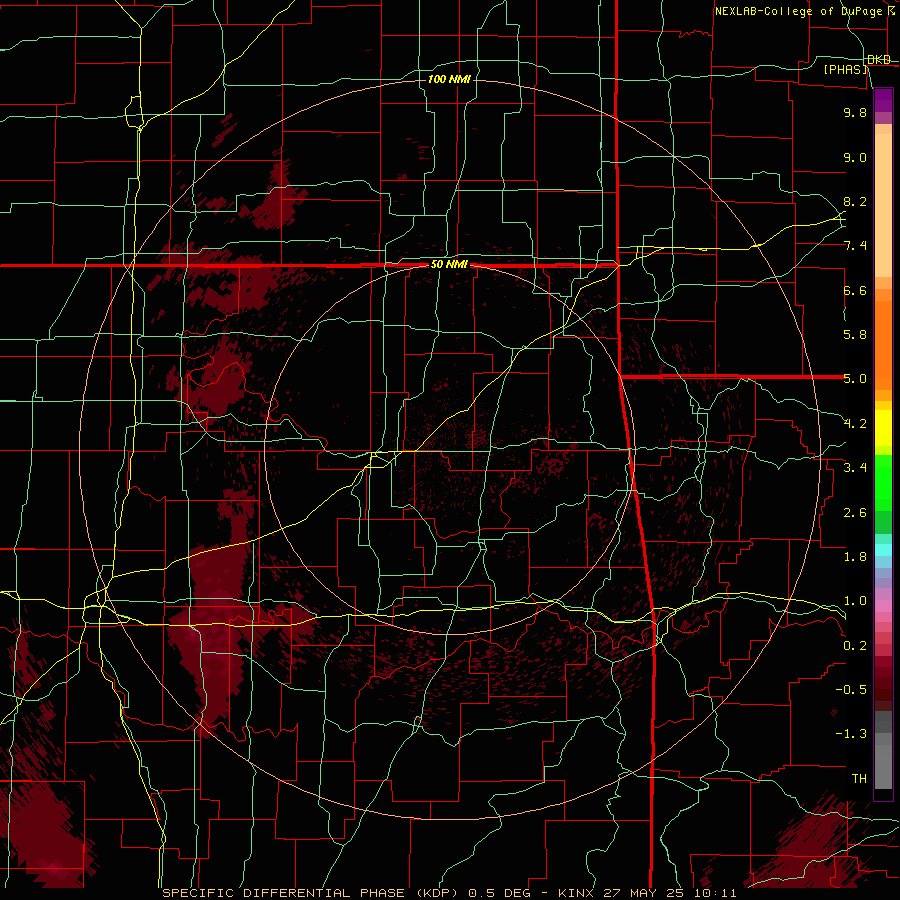Image resolution: width=900 pixels, height=900 pixels.
Task: Pick the pink segment beside 1.0
Action: click(883, 606)
